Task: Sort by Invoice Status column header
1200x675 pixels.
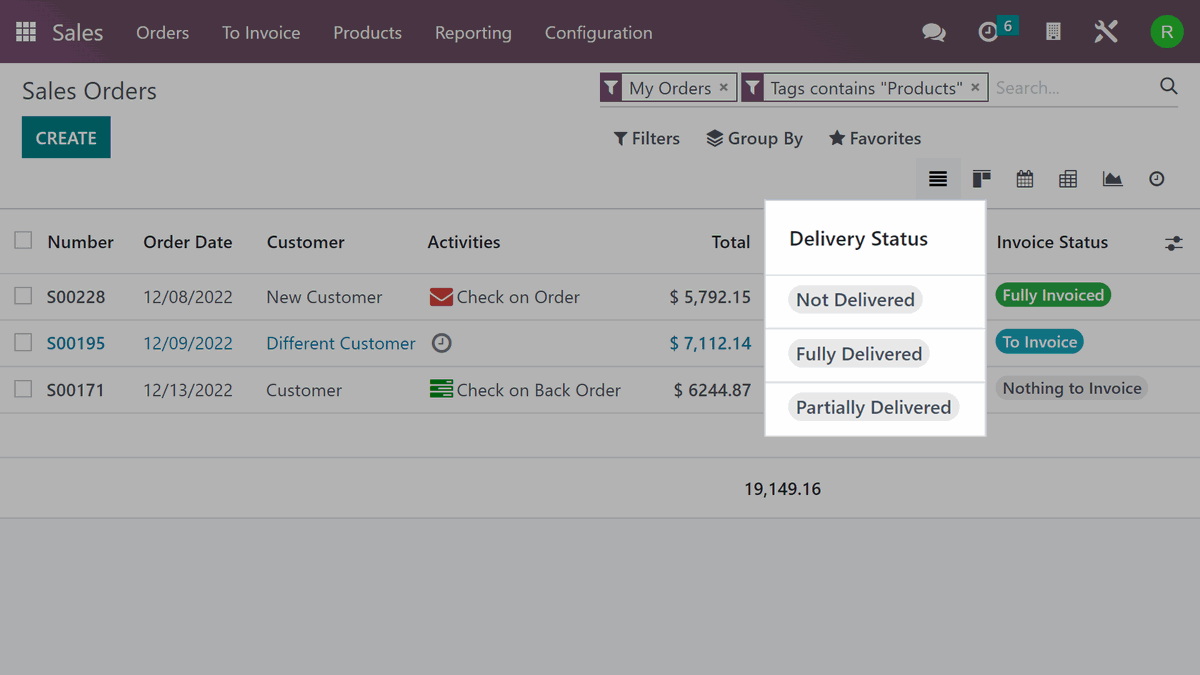Action: 1052,242
